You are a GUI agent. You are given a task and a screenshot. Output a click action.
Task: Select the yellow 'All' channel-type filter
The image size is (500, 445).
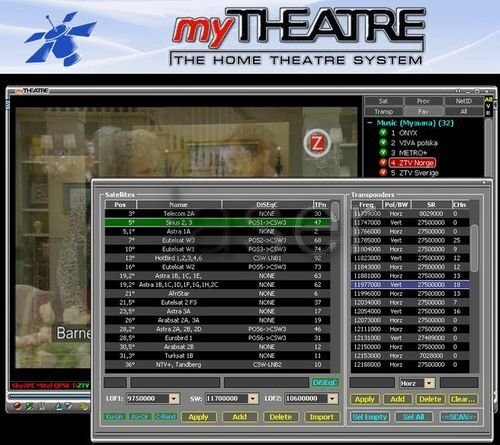(488, 99)
